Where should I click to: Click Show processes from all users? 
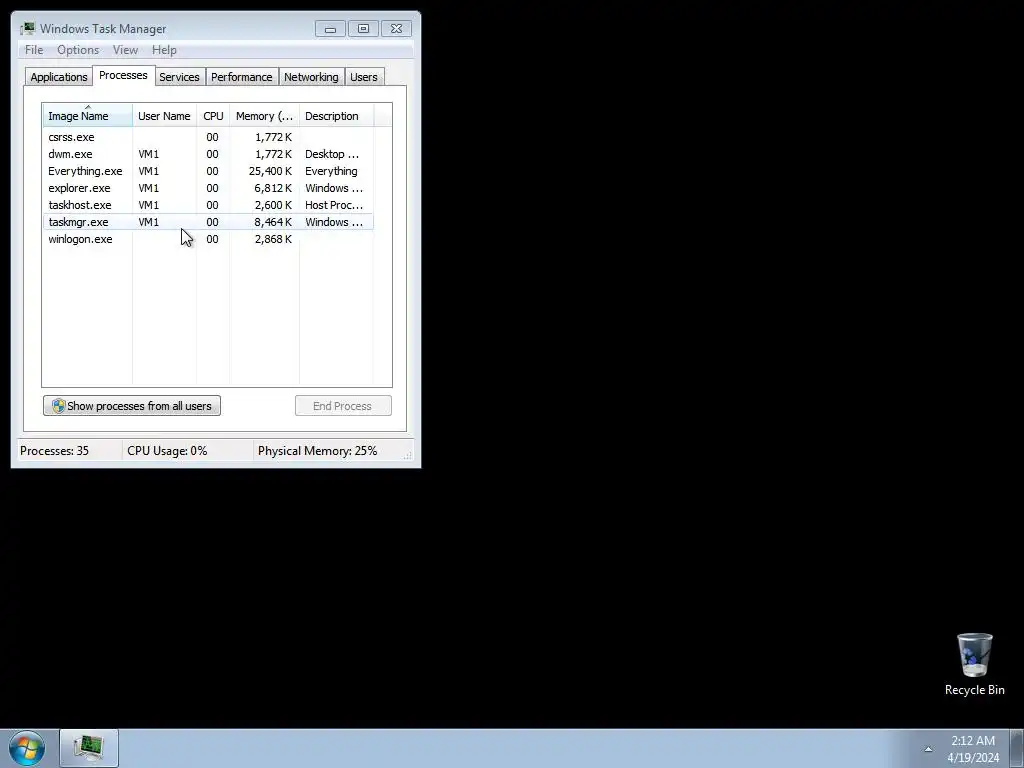[x=132, y=406]
